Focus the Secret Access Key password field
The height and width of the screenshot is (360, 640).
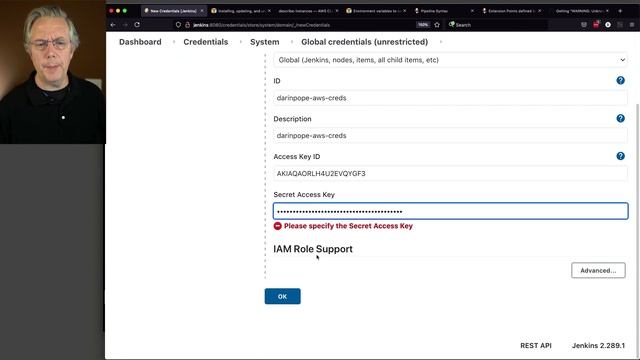coord(450,211)
